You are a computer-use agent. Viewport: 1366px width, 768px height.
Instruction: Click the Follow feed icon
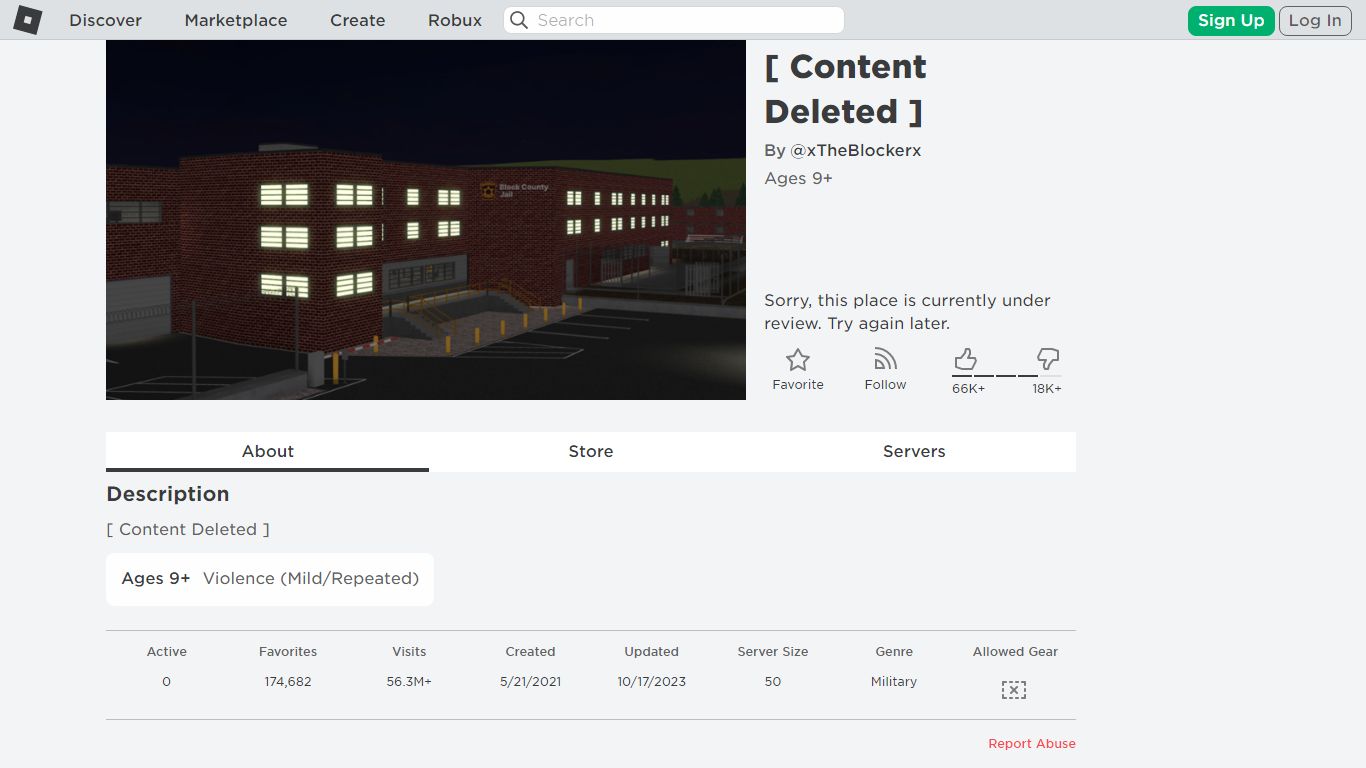point(885,359)
